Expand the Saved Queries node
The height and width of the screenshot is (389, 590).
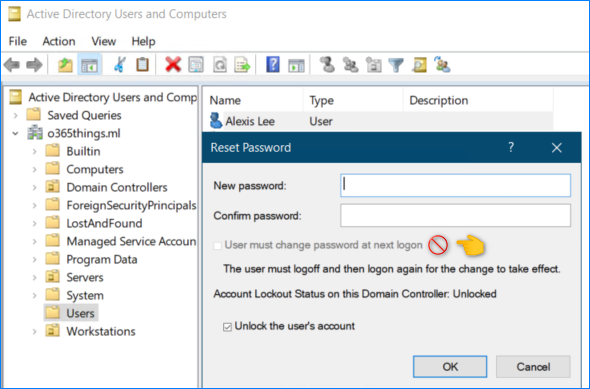tap(15, 115)
